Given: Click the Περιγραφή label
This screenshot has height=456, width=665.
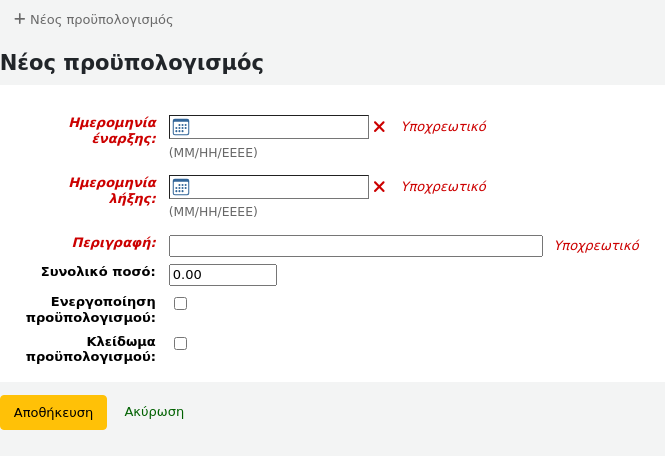Looking at the screenshot, I should click(x=114, y=243).
